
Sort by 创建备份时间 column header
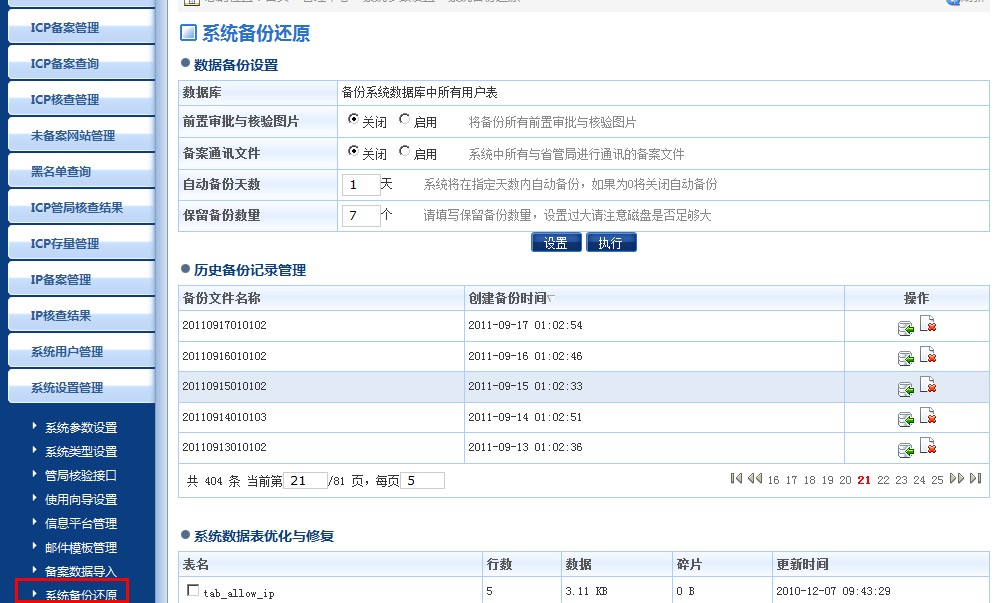[x=508, y=298]
